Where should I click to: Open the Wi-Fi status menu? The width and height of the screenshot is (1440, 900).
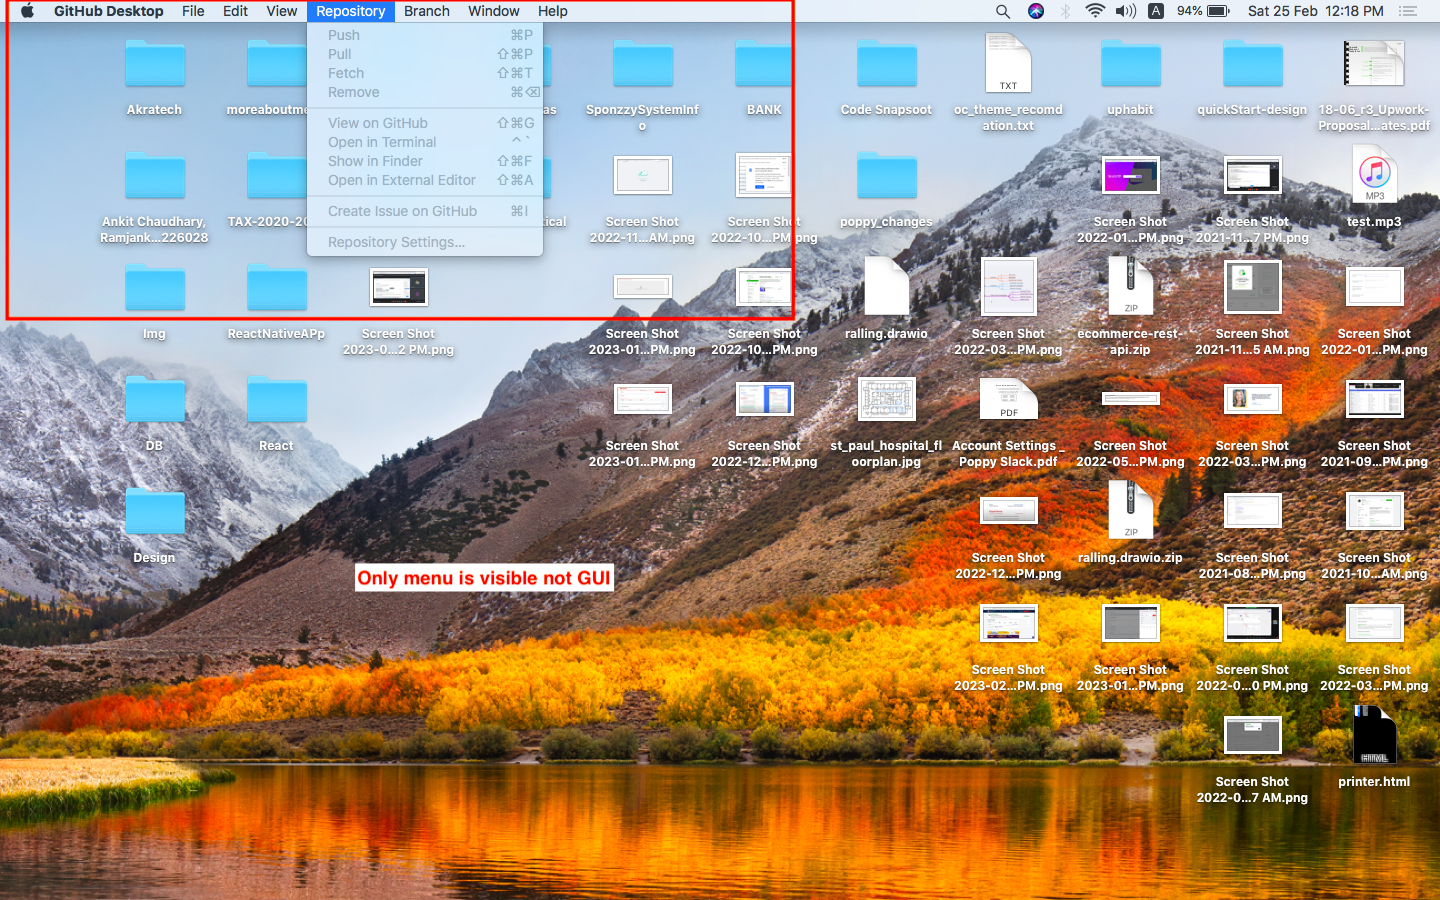click(1095, 11)
